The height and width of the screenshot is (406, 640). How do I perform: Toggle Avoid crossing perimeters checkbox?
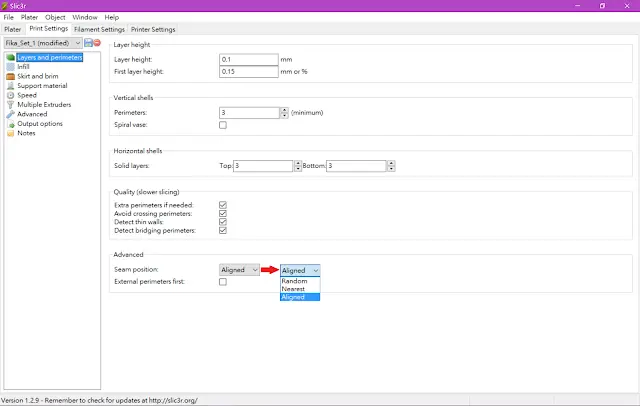point(223,213)
